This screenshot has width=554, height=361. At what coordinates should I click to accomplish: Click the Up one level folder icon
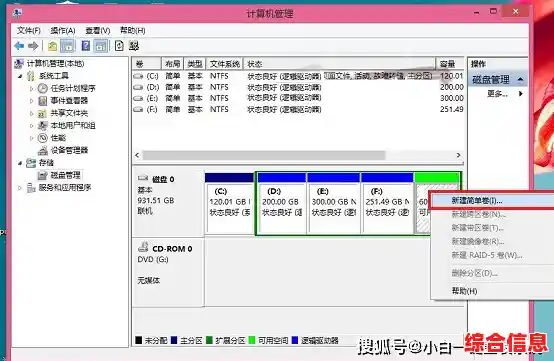pos(53,46)
